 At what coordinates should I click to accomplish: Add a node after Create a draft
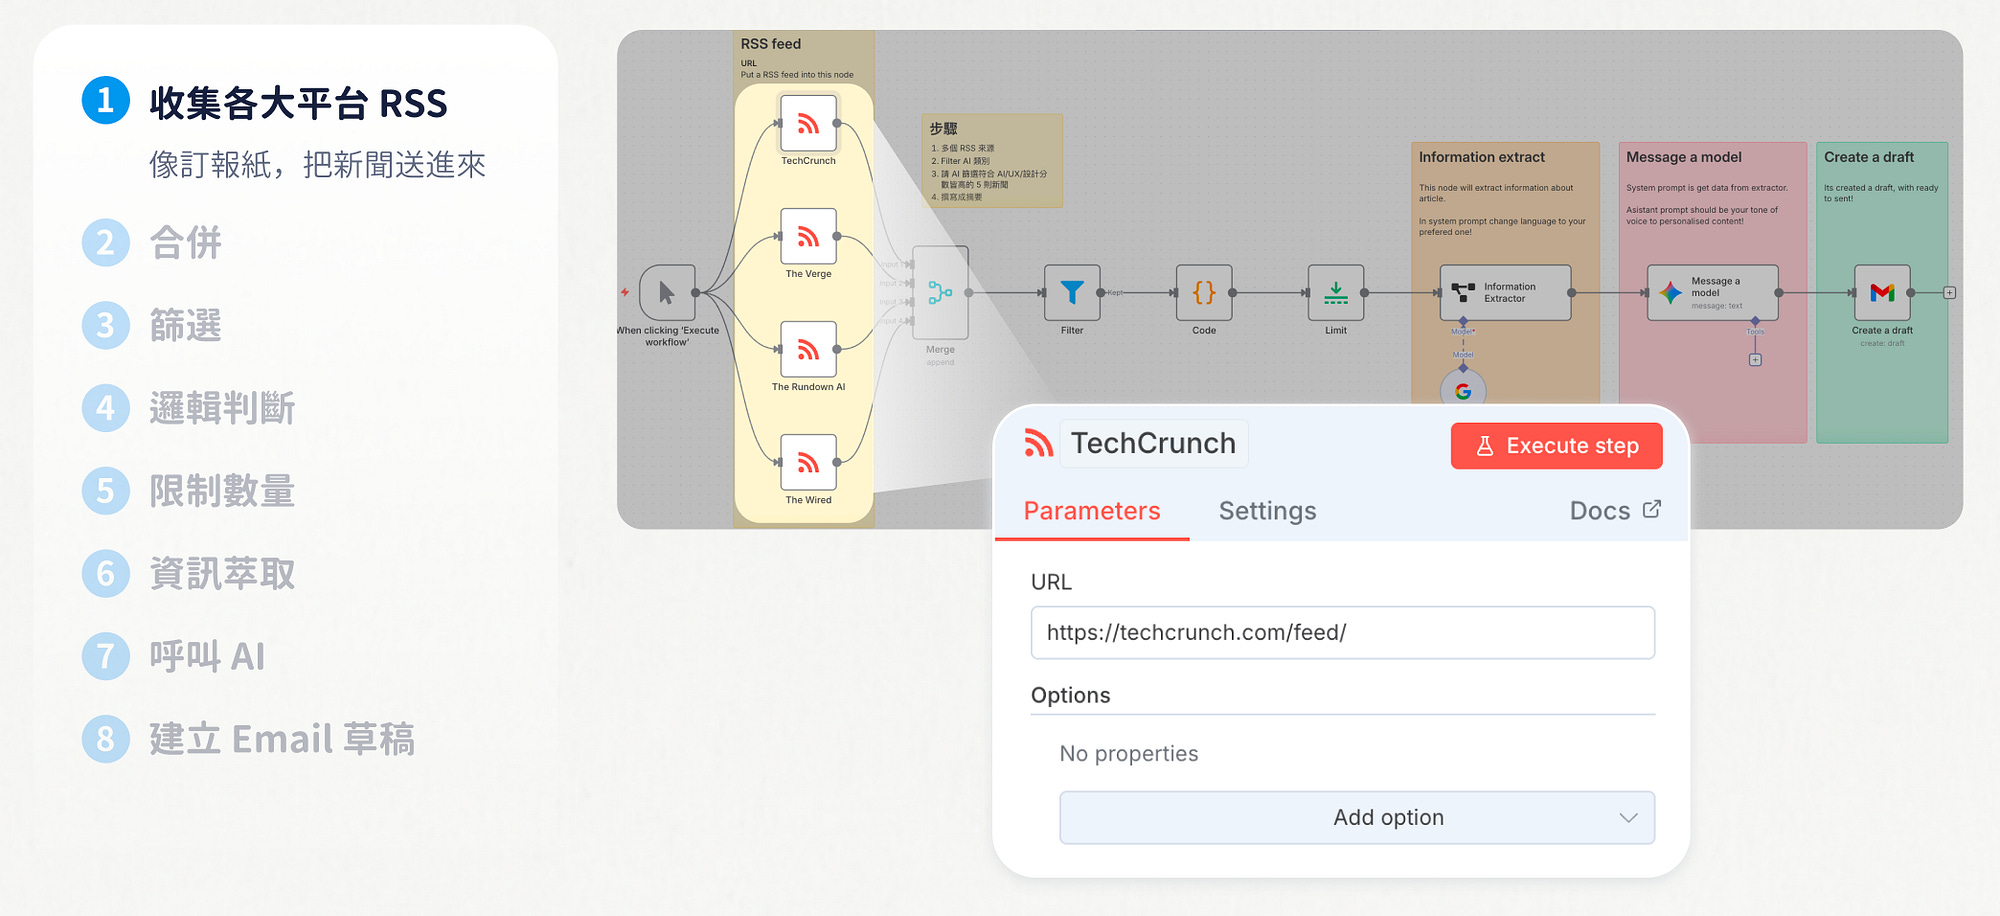coord(1949,293)
